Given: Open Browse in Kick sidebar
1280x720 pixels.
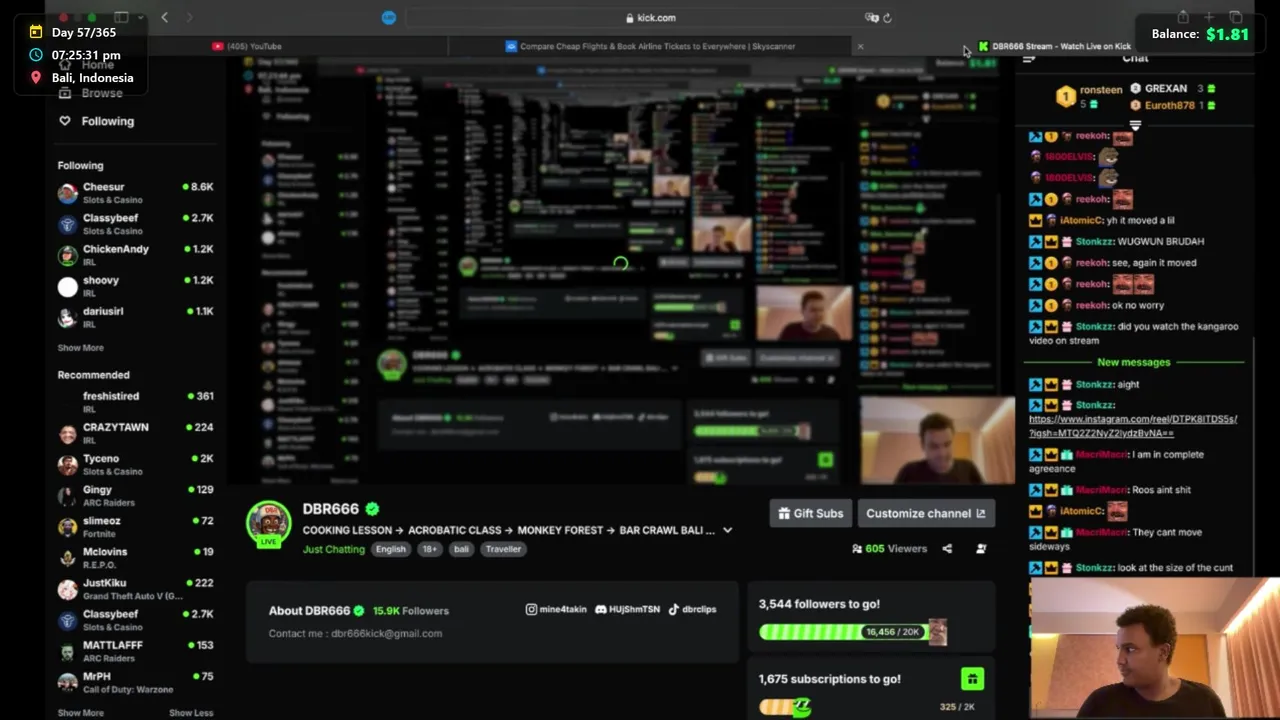Looking at the screenshot, I should coord(102,93).
